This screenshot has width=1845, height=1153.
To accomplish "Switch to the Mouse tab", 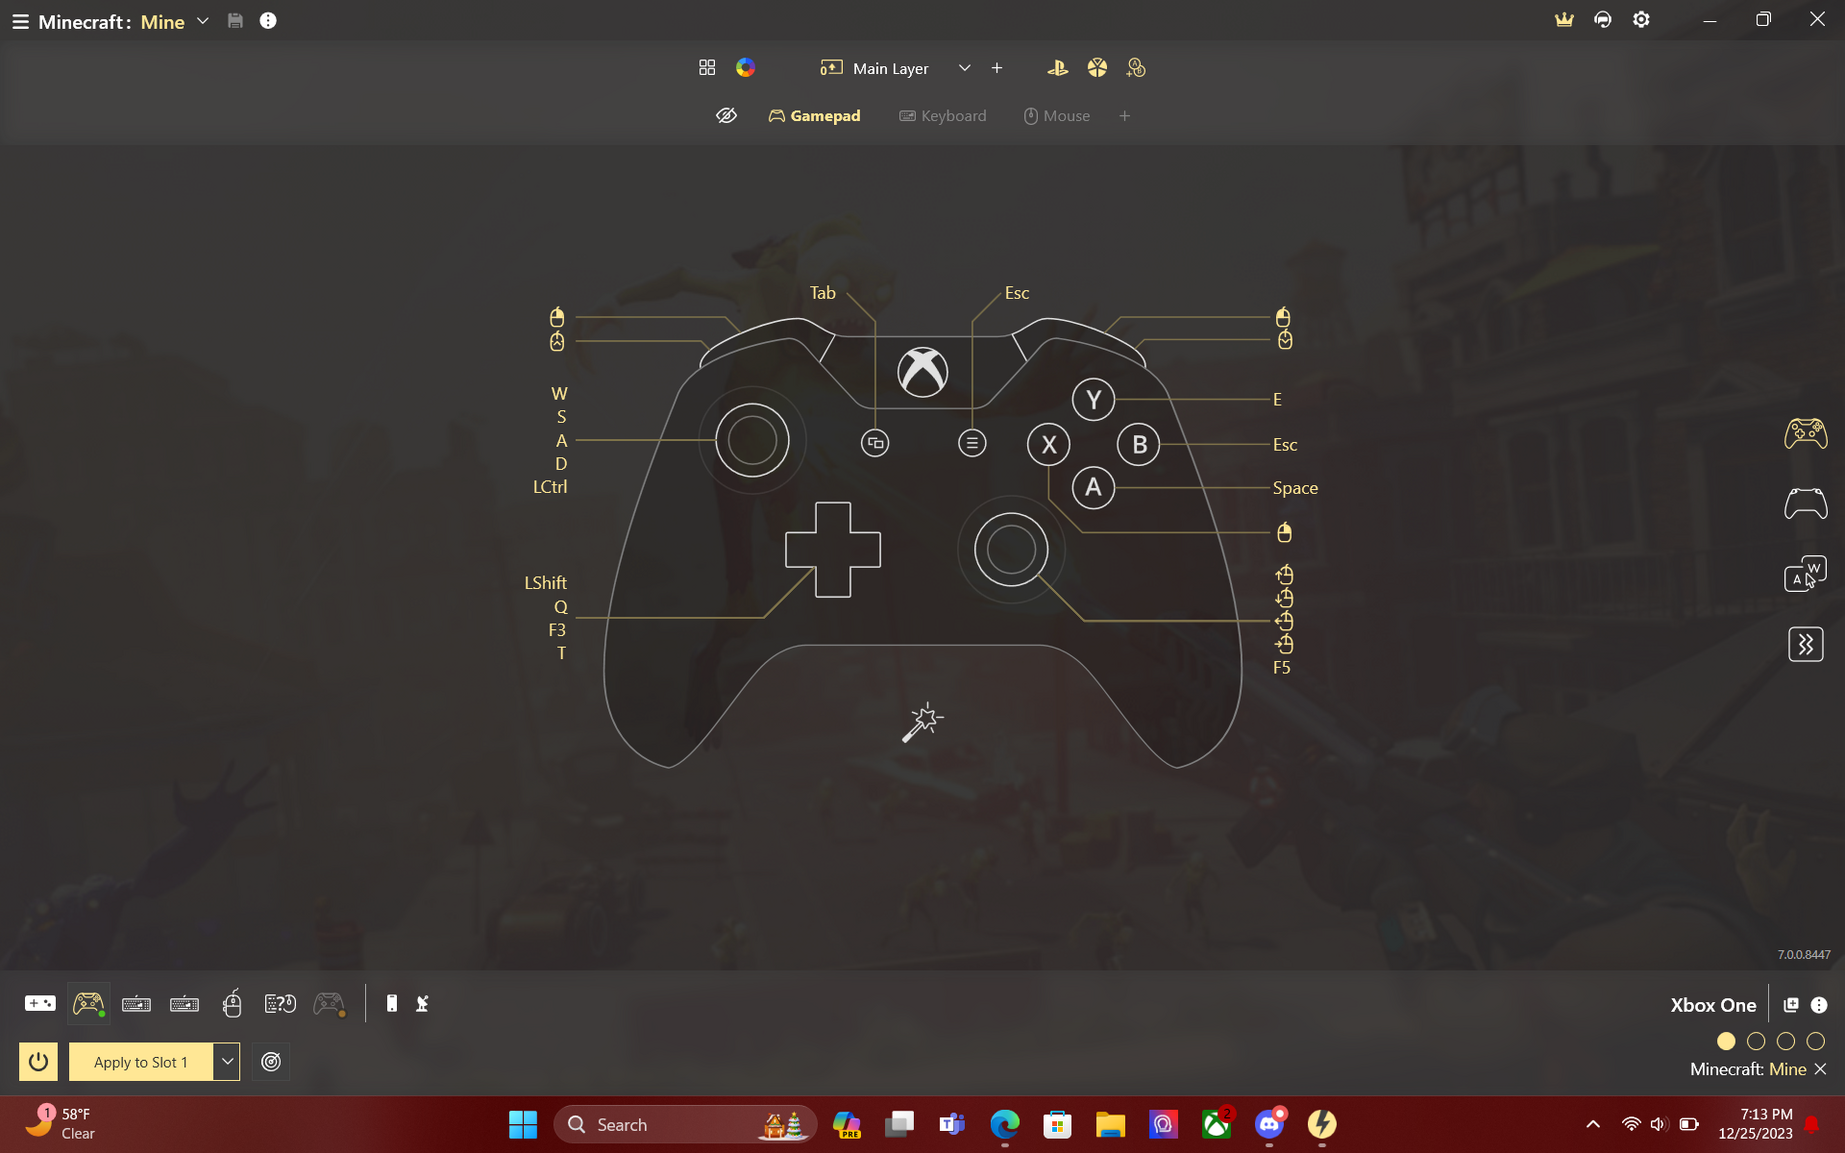I will point(1057,116).
